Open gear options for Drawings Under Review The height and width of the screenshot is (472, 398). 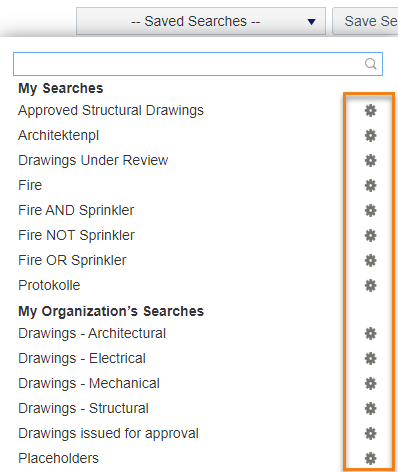click(370, 160)
